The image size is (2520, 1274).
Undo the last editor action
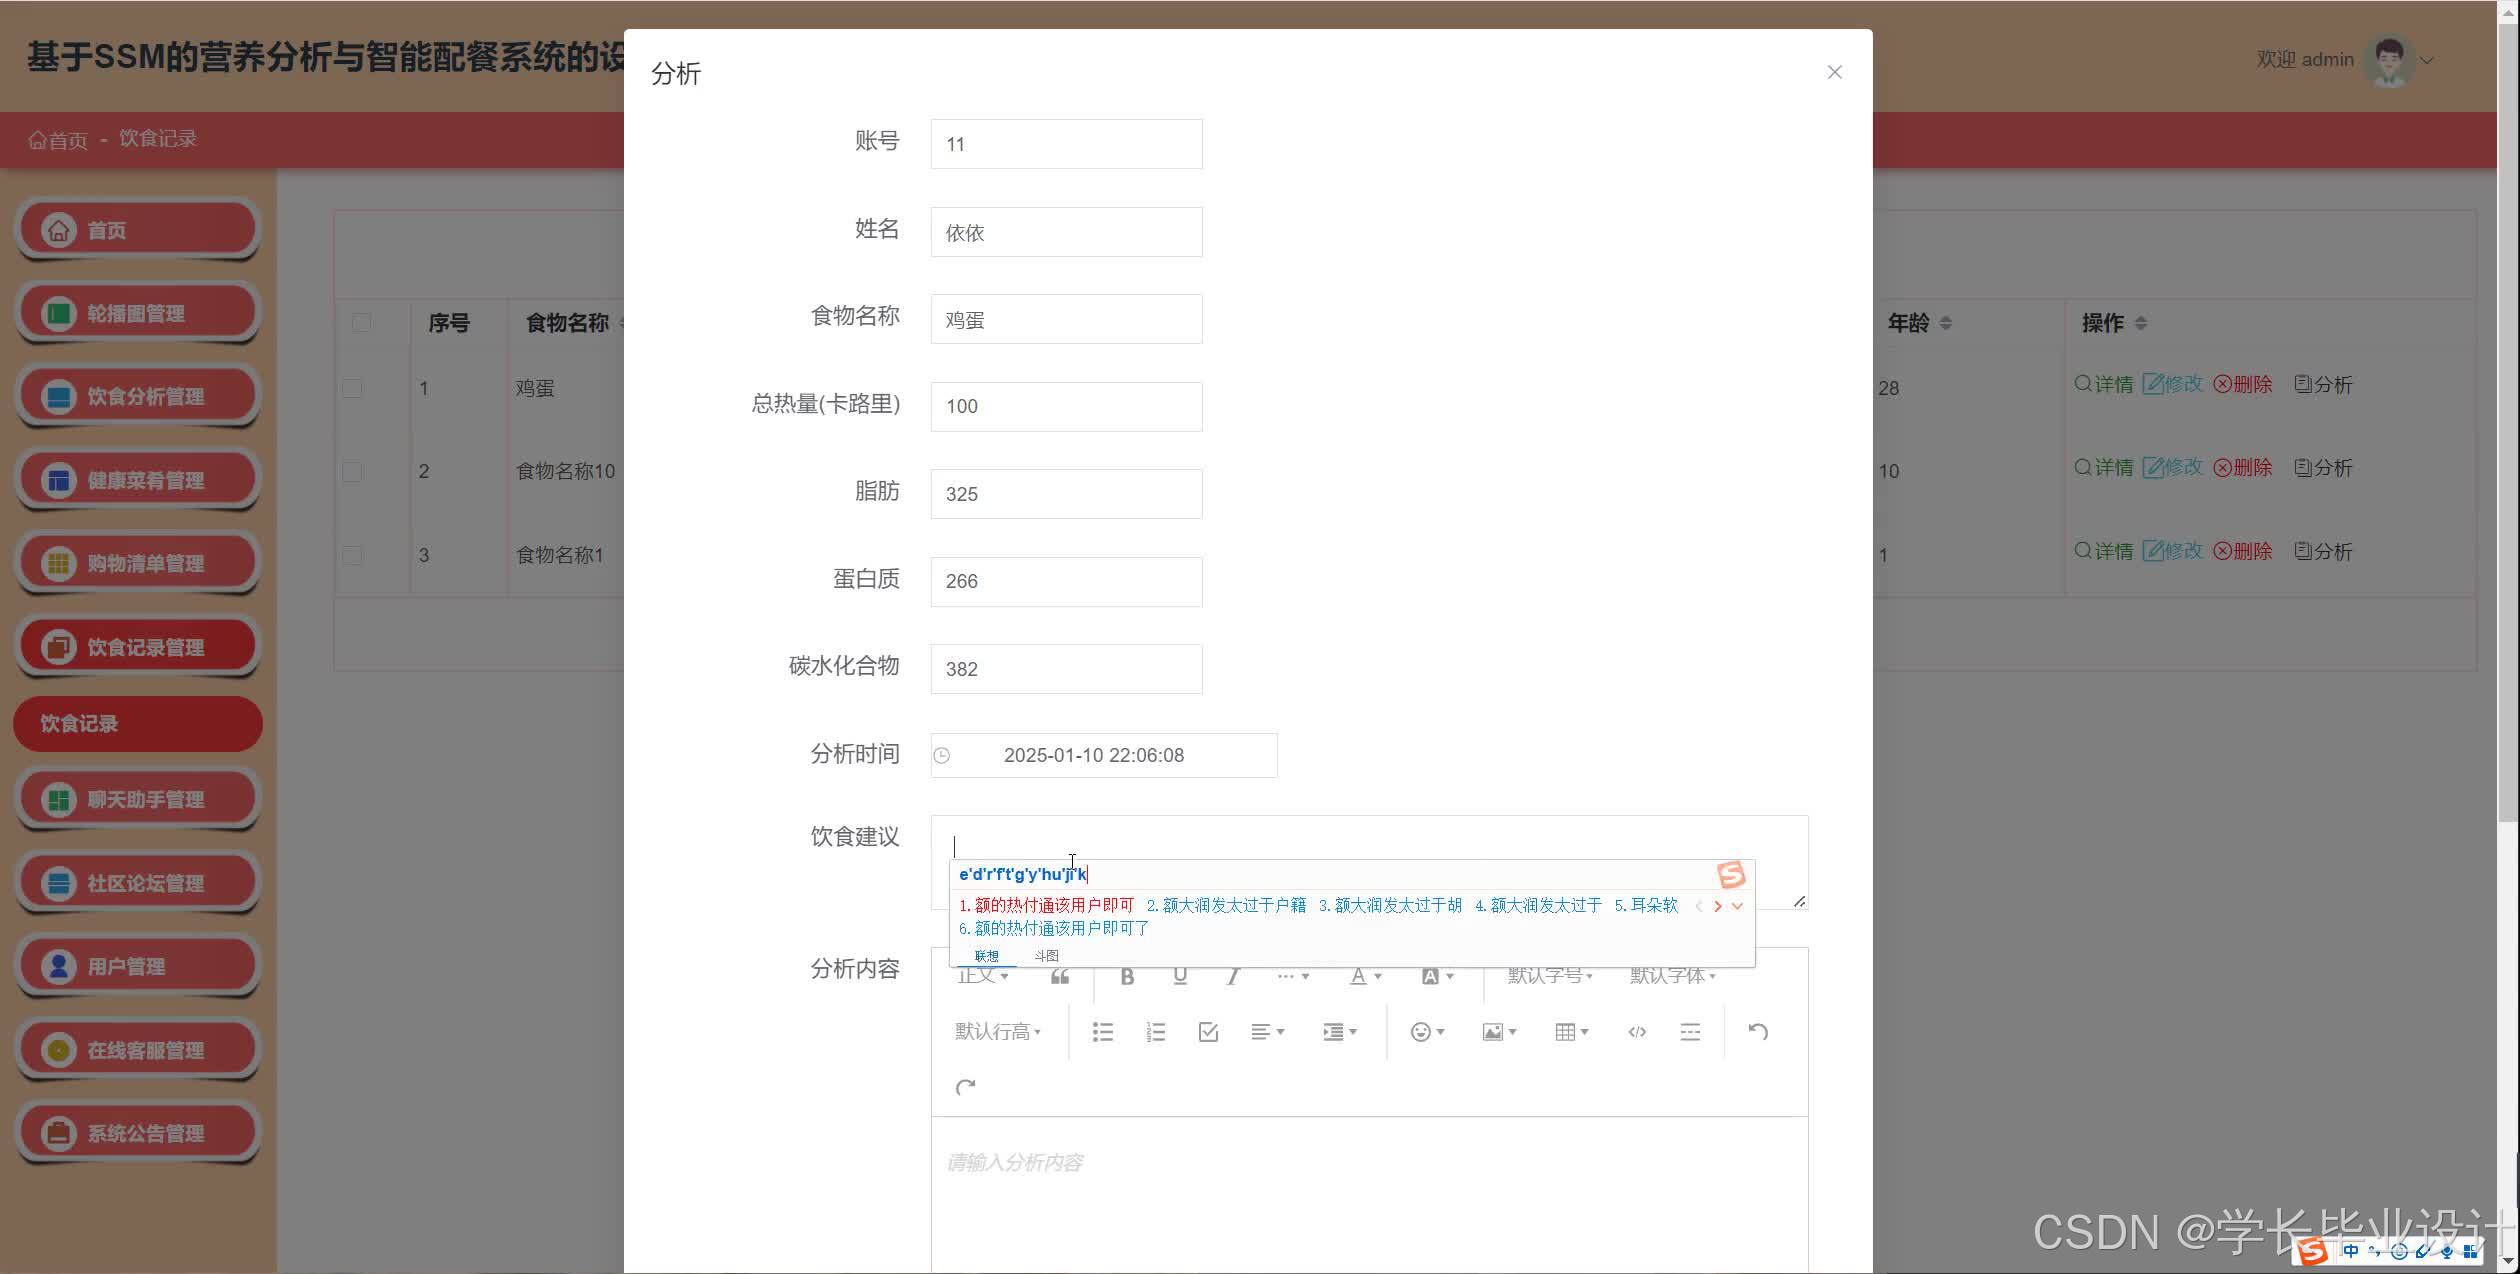1758,1031
